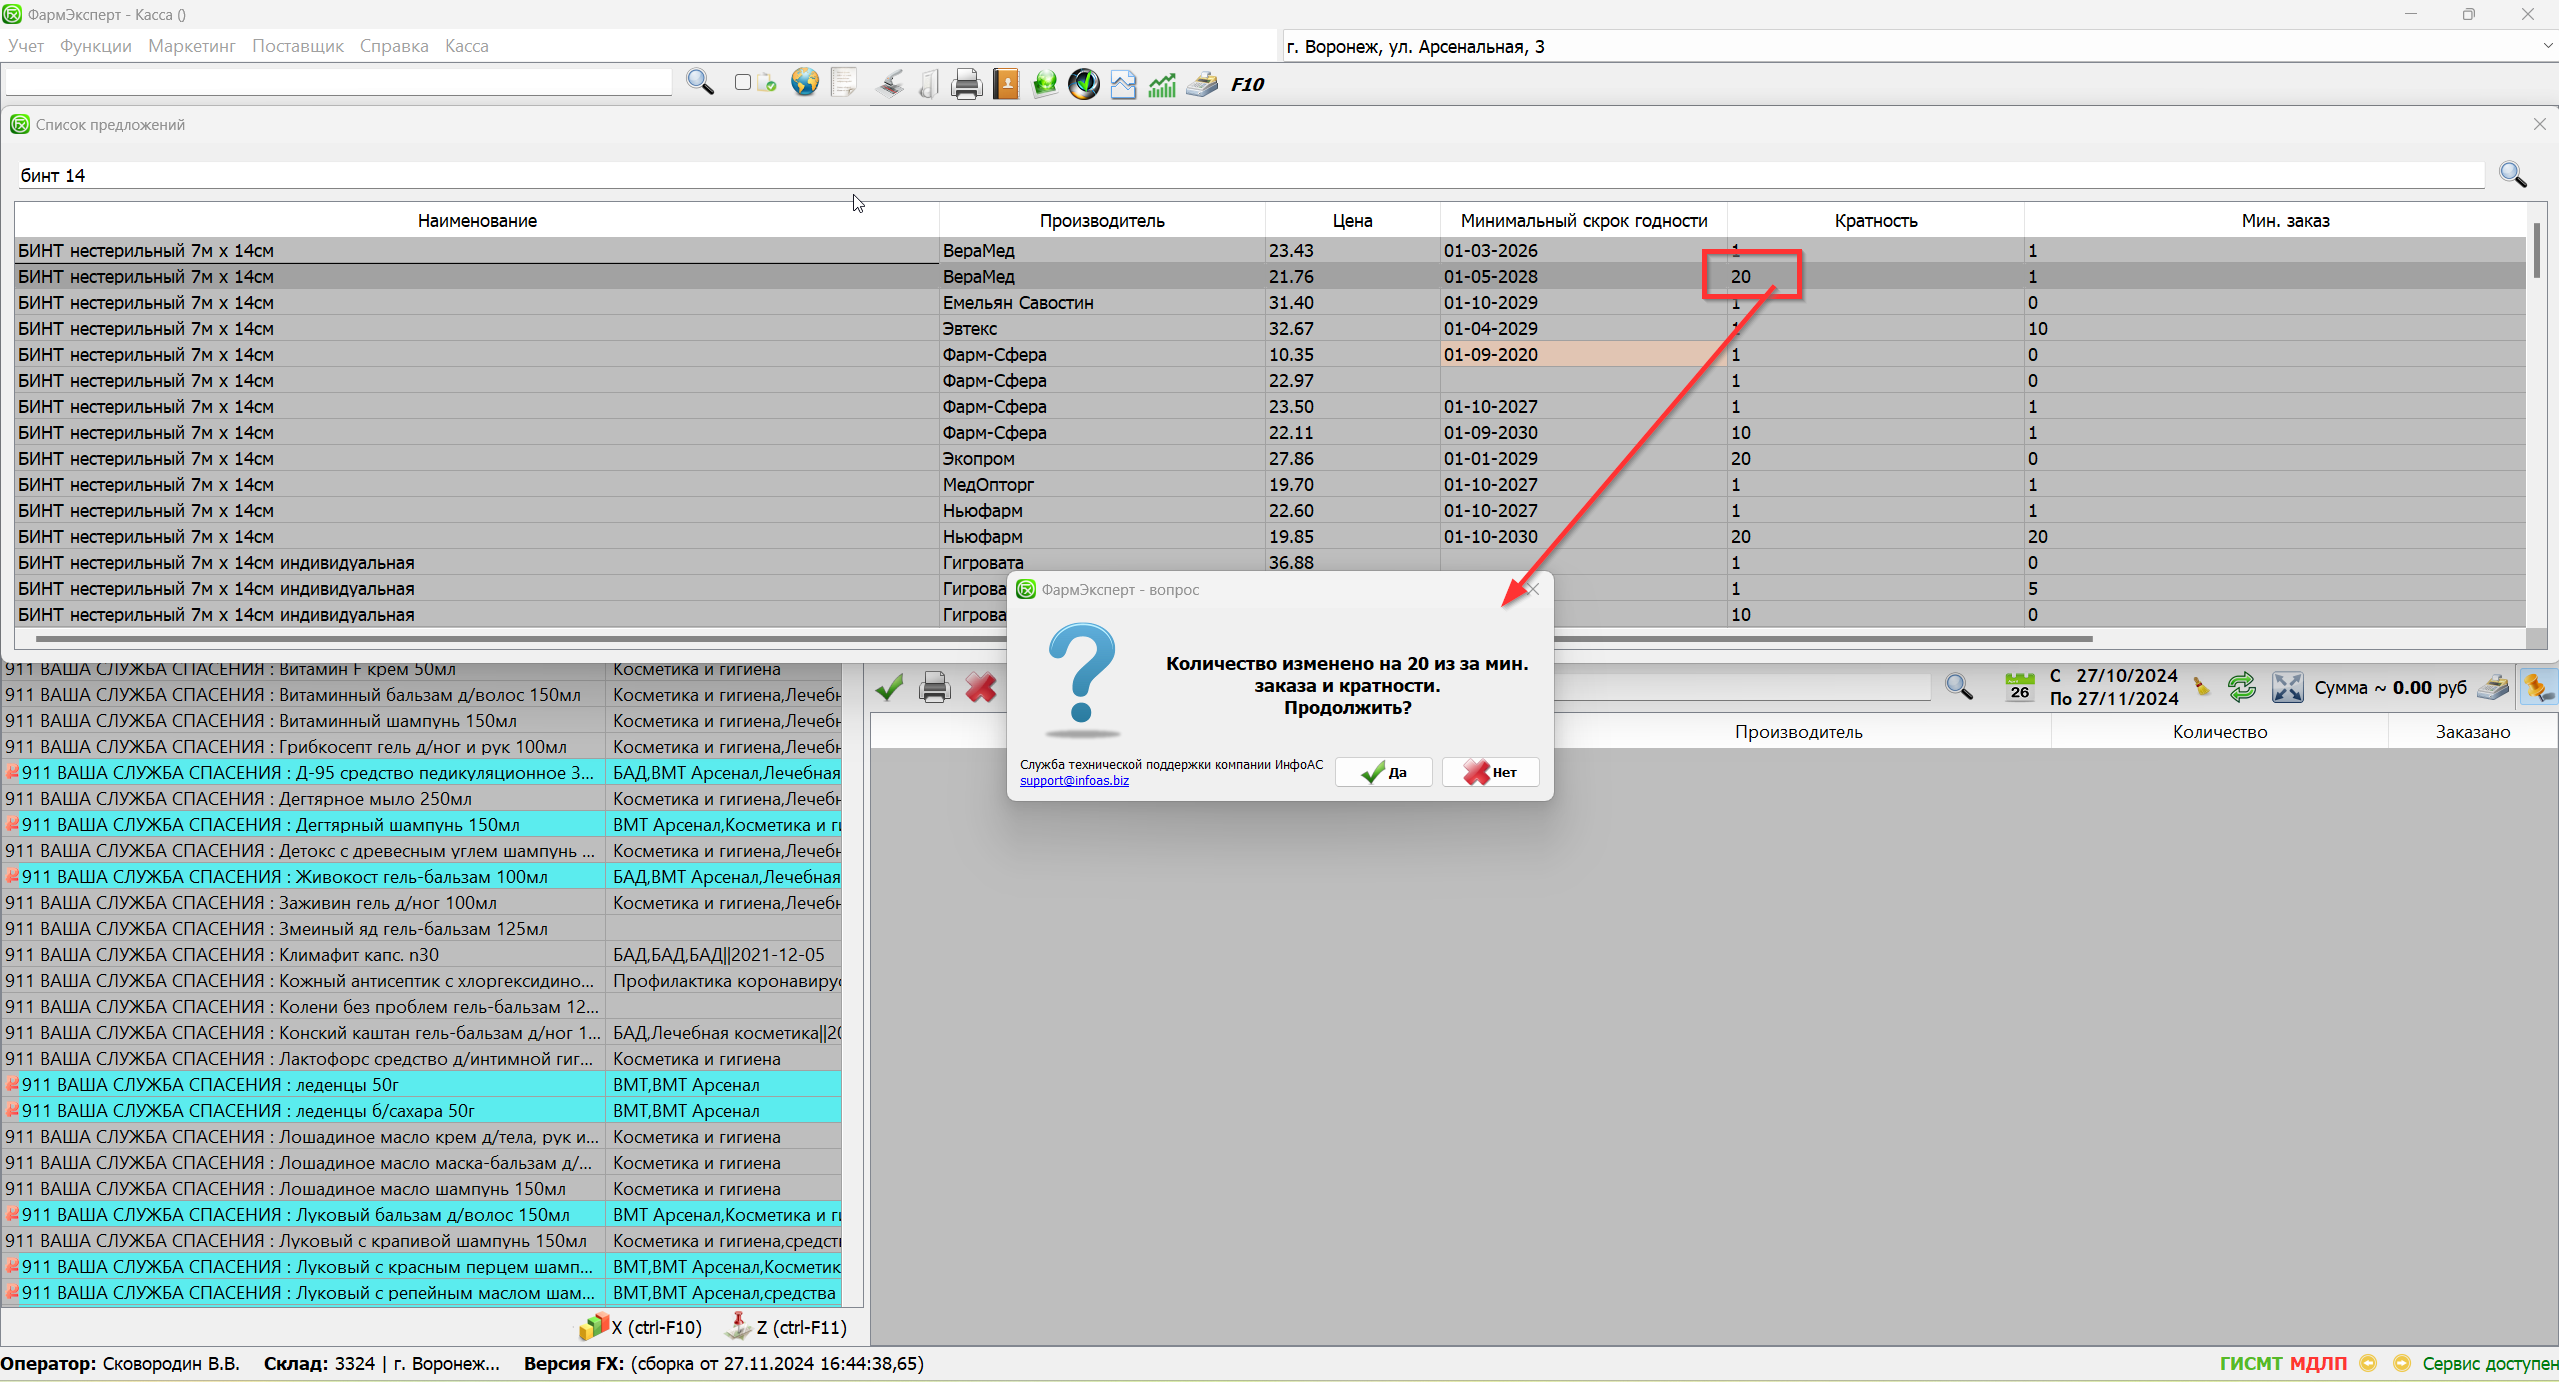Open the support@infoas.biz email link
Image resolution: width=2559 pixels, height=1382 pixels.
(x=1074, y=781)
